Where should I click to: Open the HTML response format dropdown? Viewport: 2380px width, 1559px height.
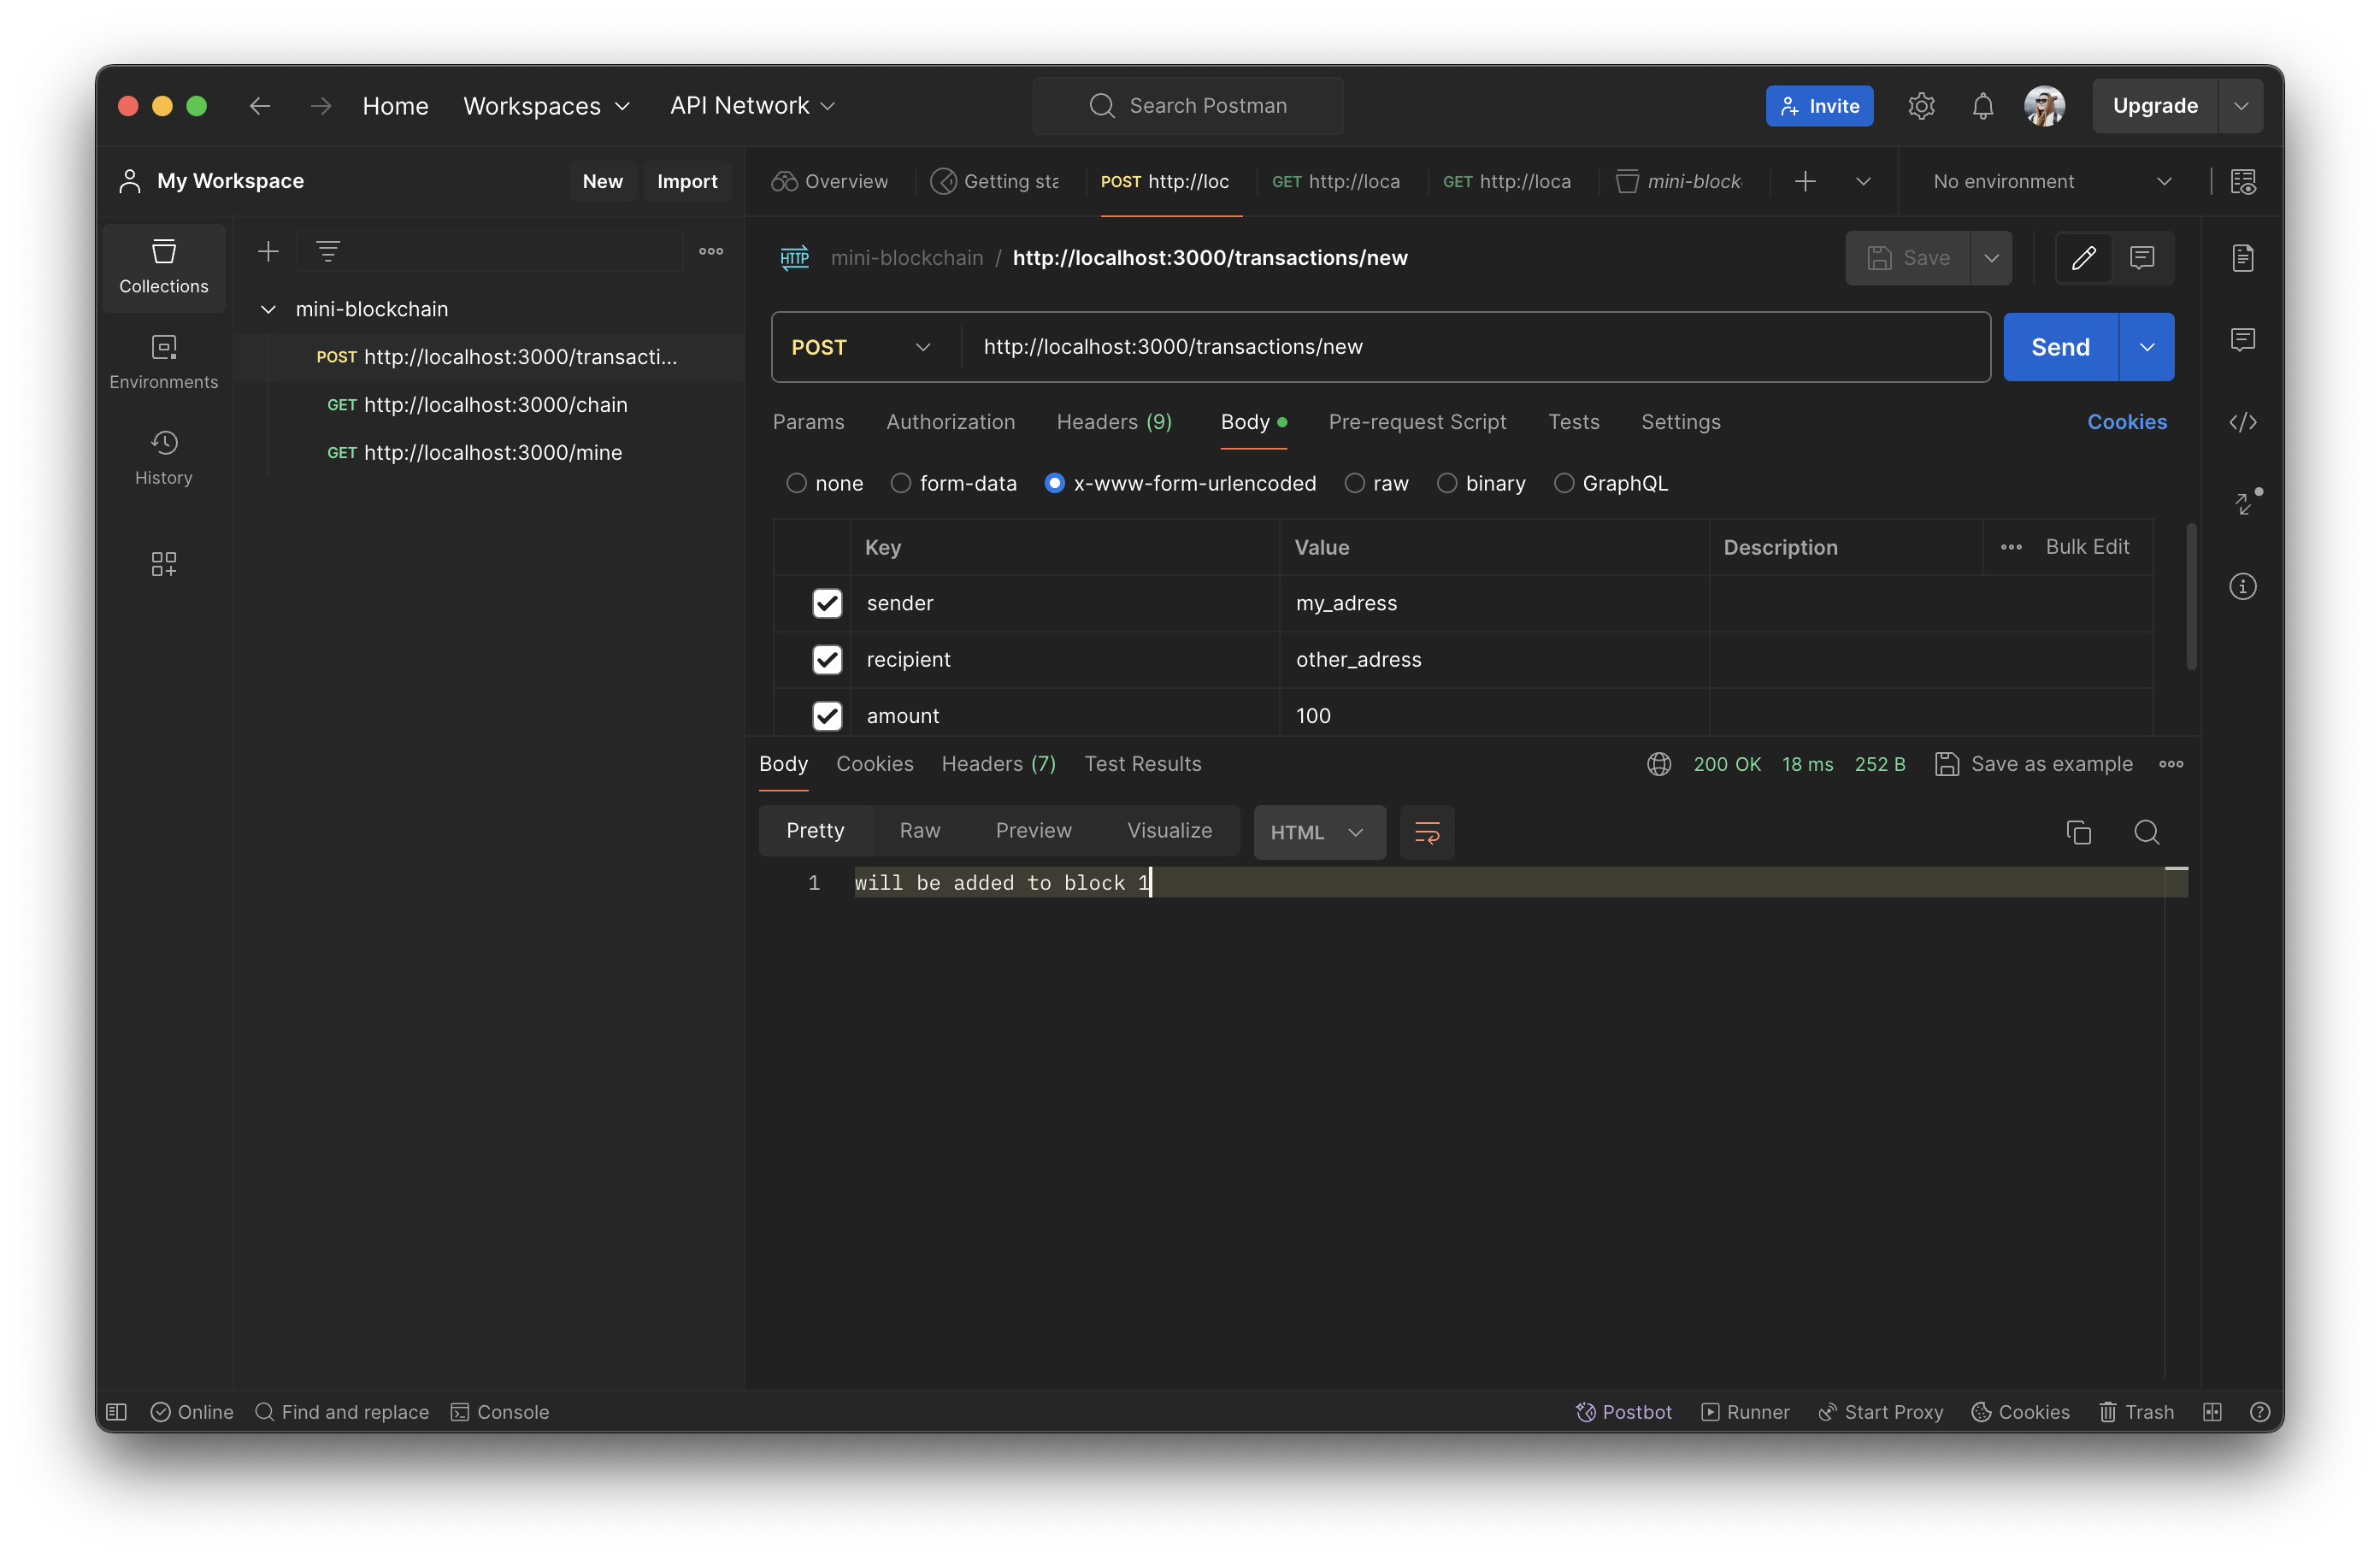1318,832
